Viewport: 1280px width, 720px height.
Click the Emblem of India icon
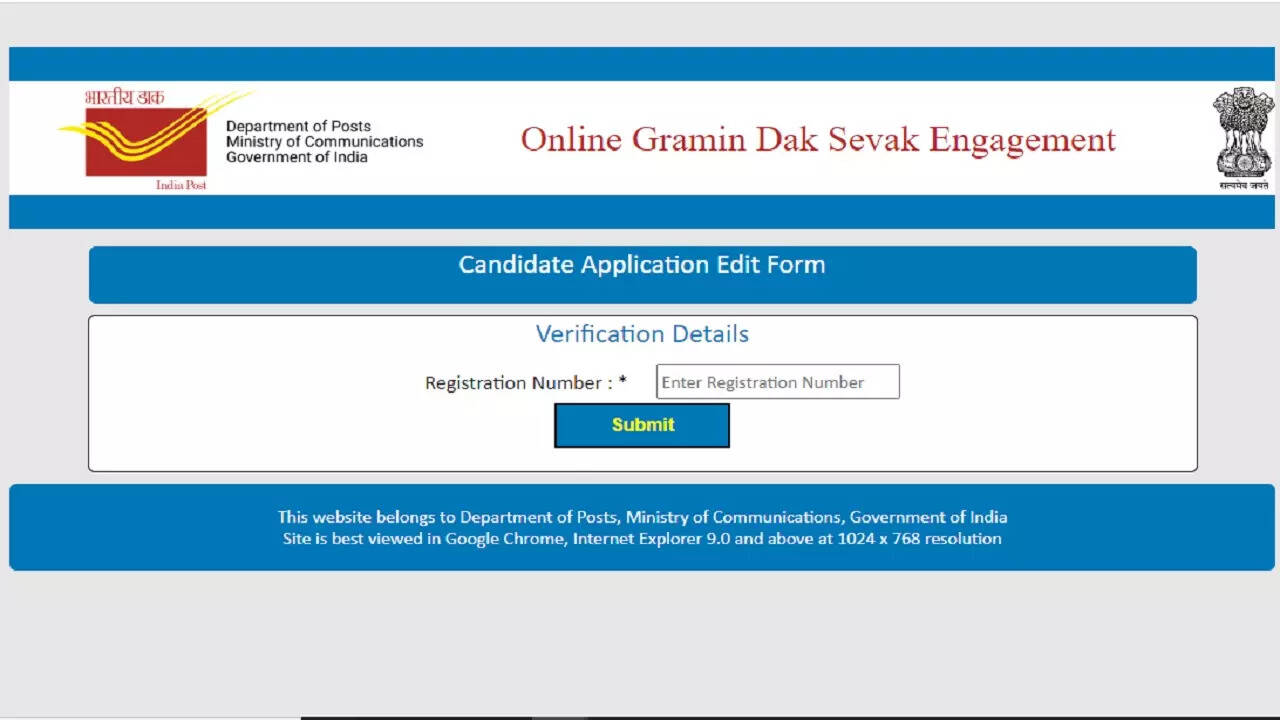[x=1243, y=131]
